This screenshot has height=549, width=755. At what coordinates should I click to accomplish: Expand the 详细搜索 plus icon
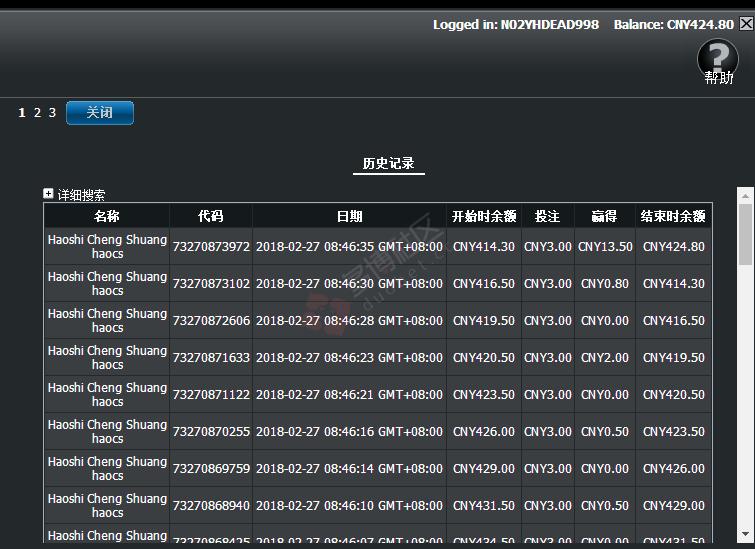(x=48, y=194)
